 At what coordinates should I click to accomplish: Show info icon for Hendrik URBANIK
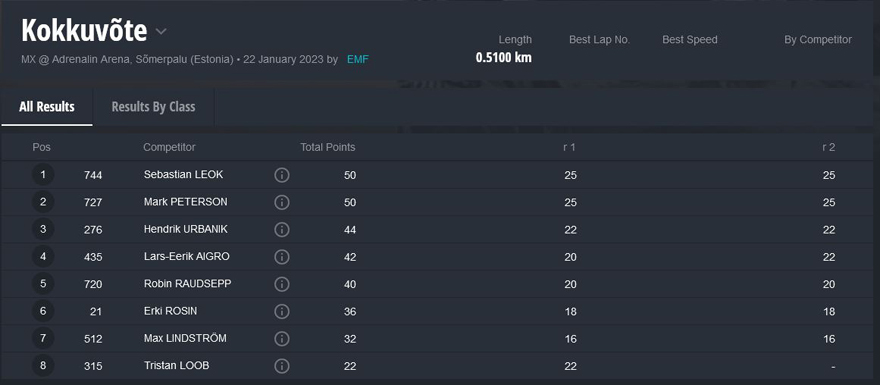282,230
